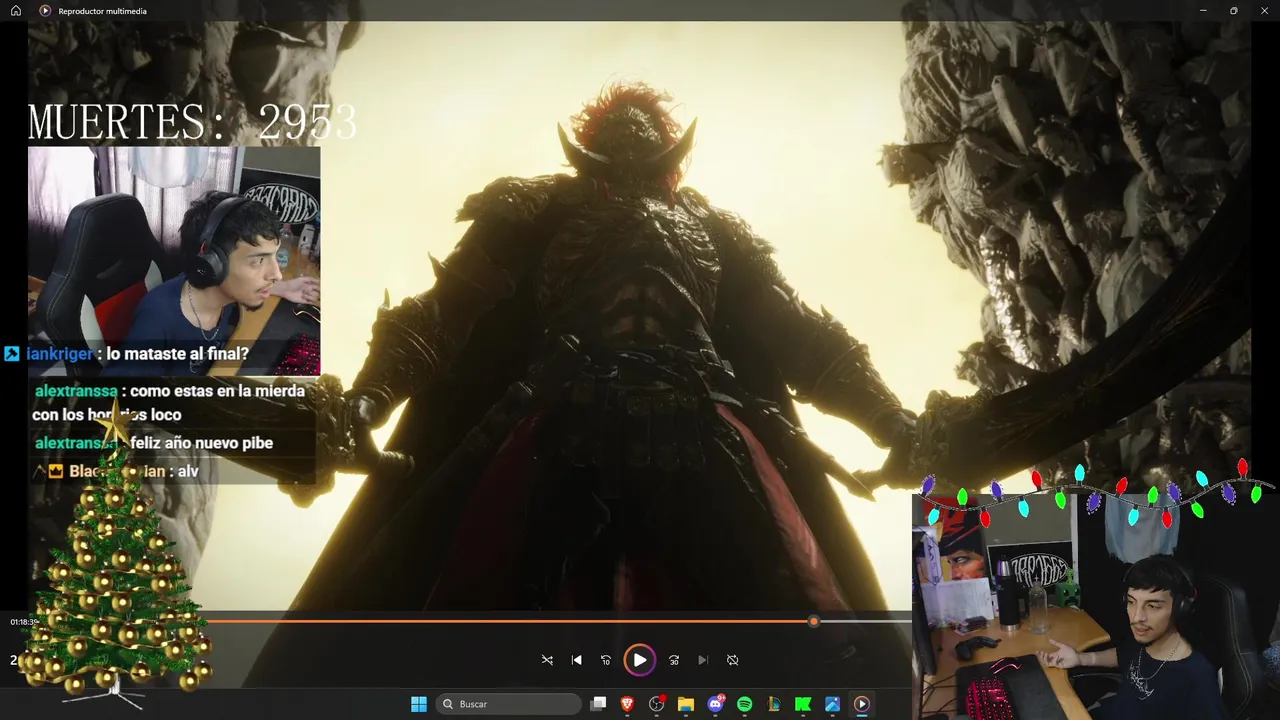Open the Windows Start menu
1280x720 pixels.
coord(419,704)
